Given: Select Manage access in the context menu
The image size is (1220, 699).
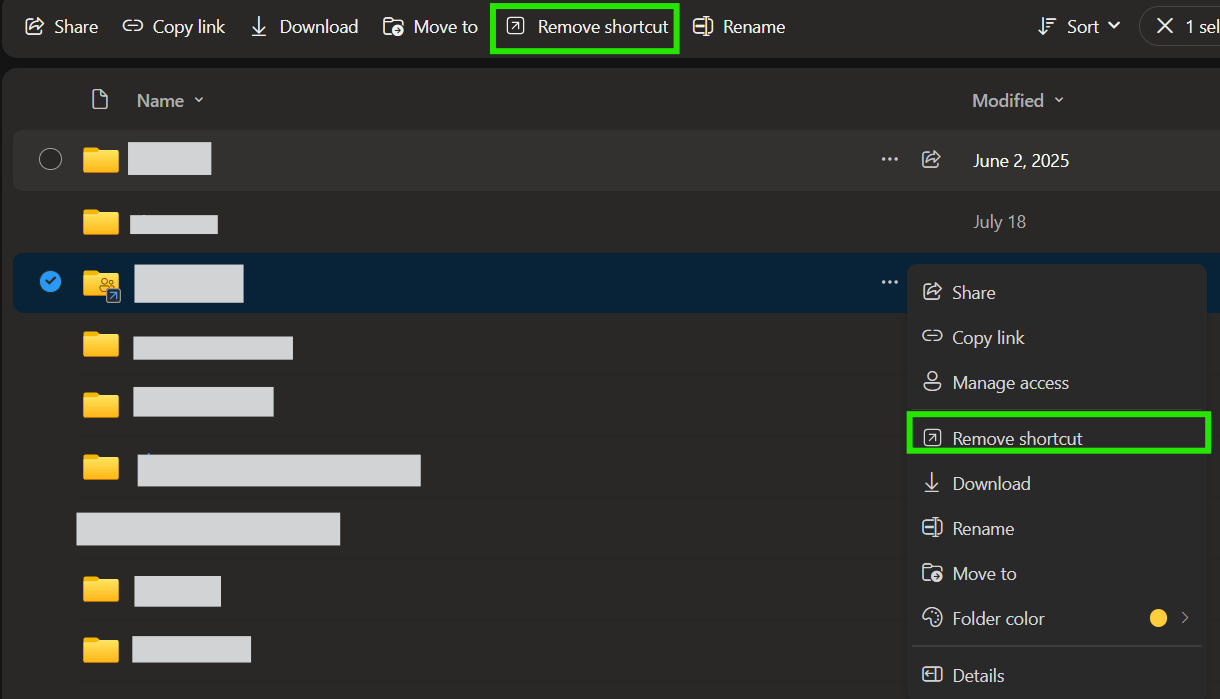Looking at the screenshot, I should point(1057,382).
